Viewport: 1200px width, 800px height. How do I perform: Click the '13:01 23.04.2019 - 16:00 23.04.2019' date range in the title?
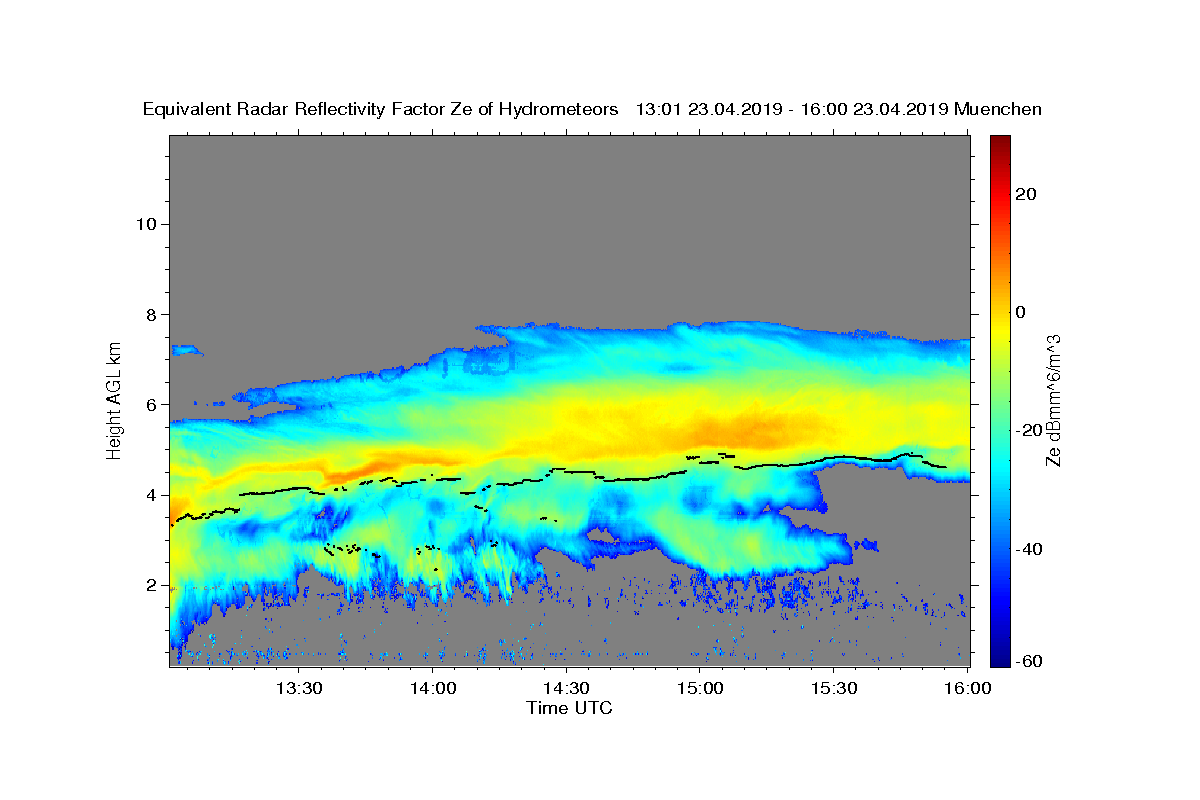[x=792, y=109]
